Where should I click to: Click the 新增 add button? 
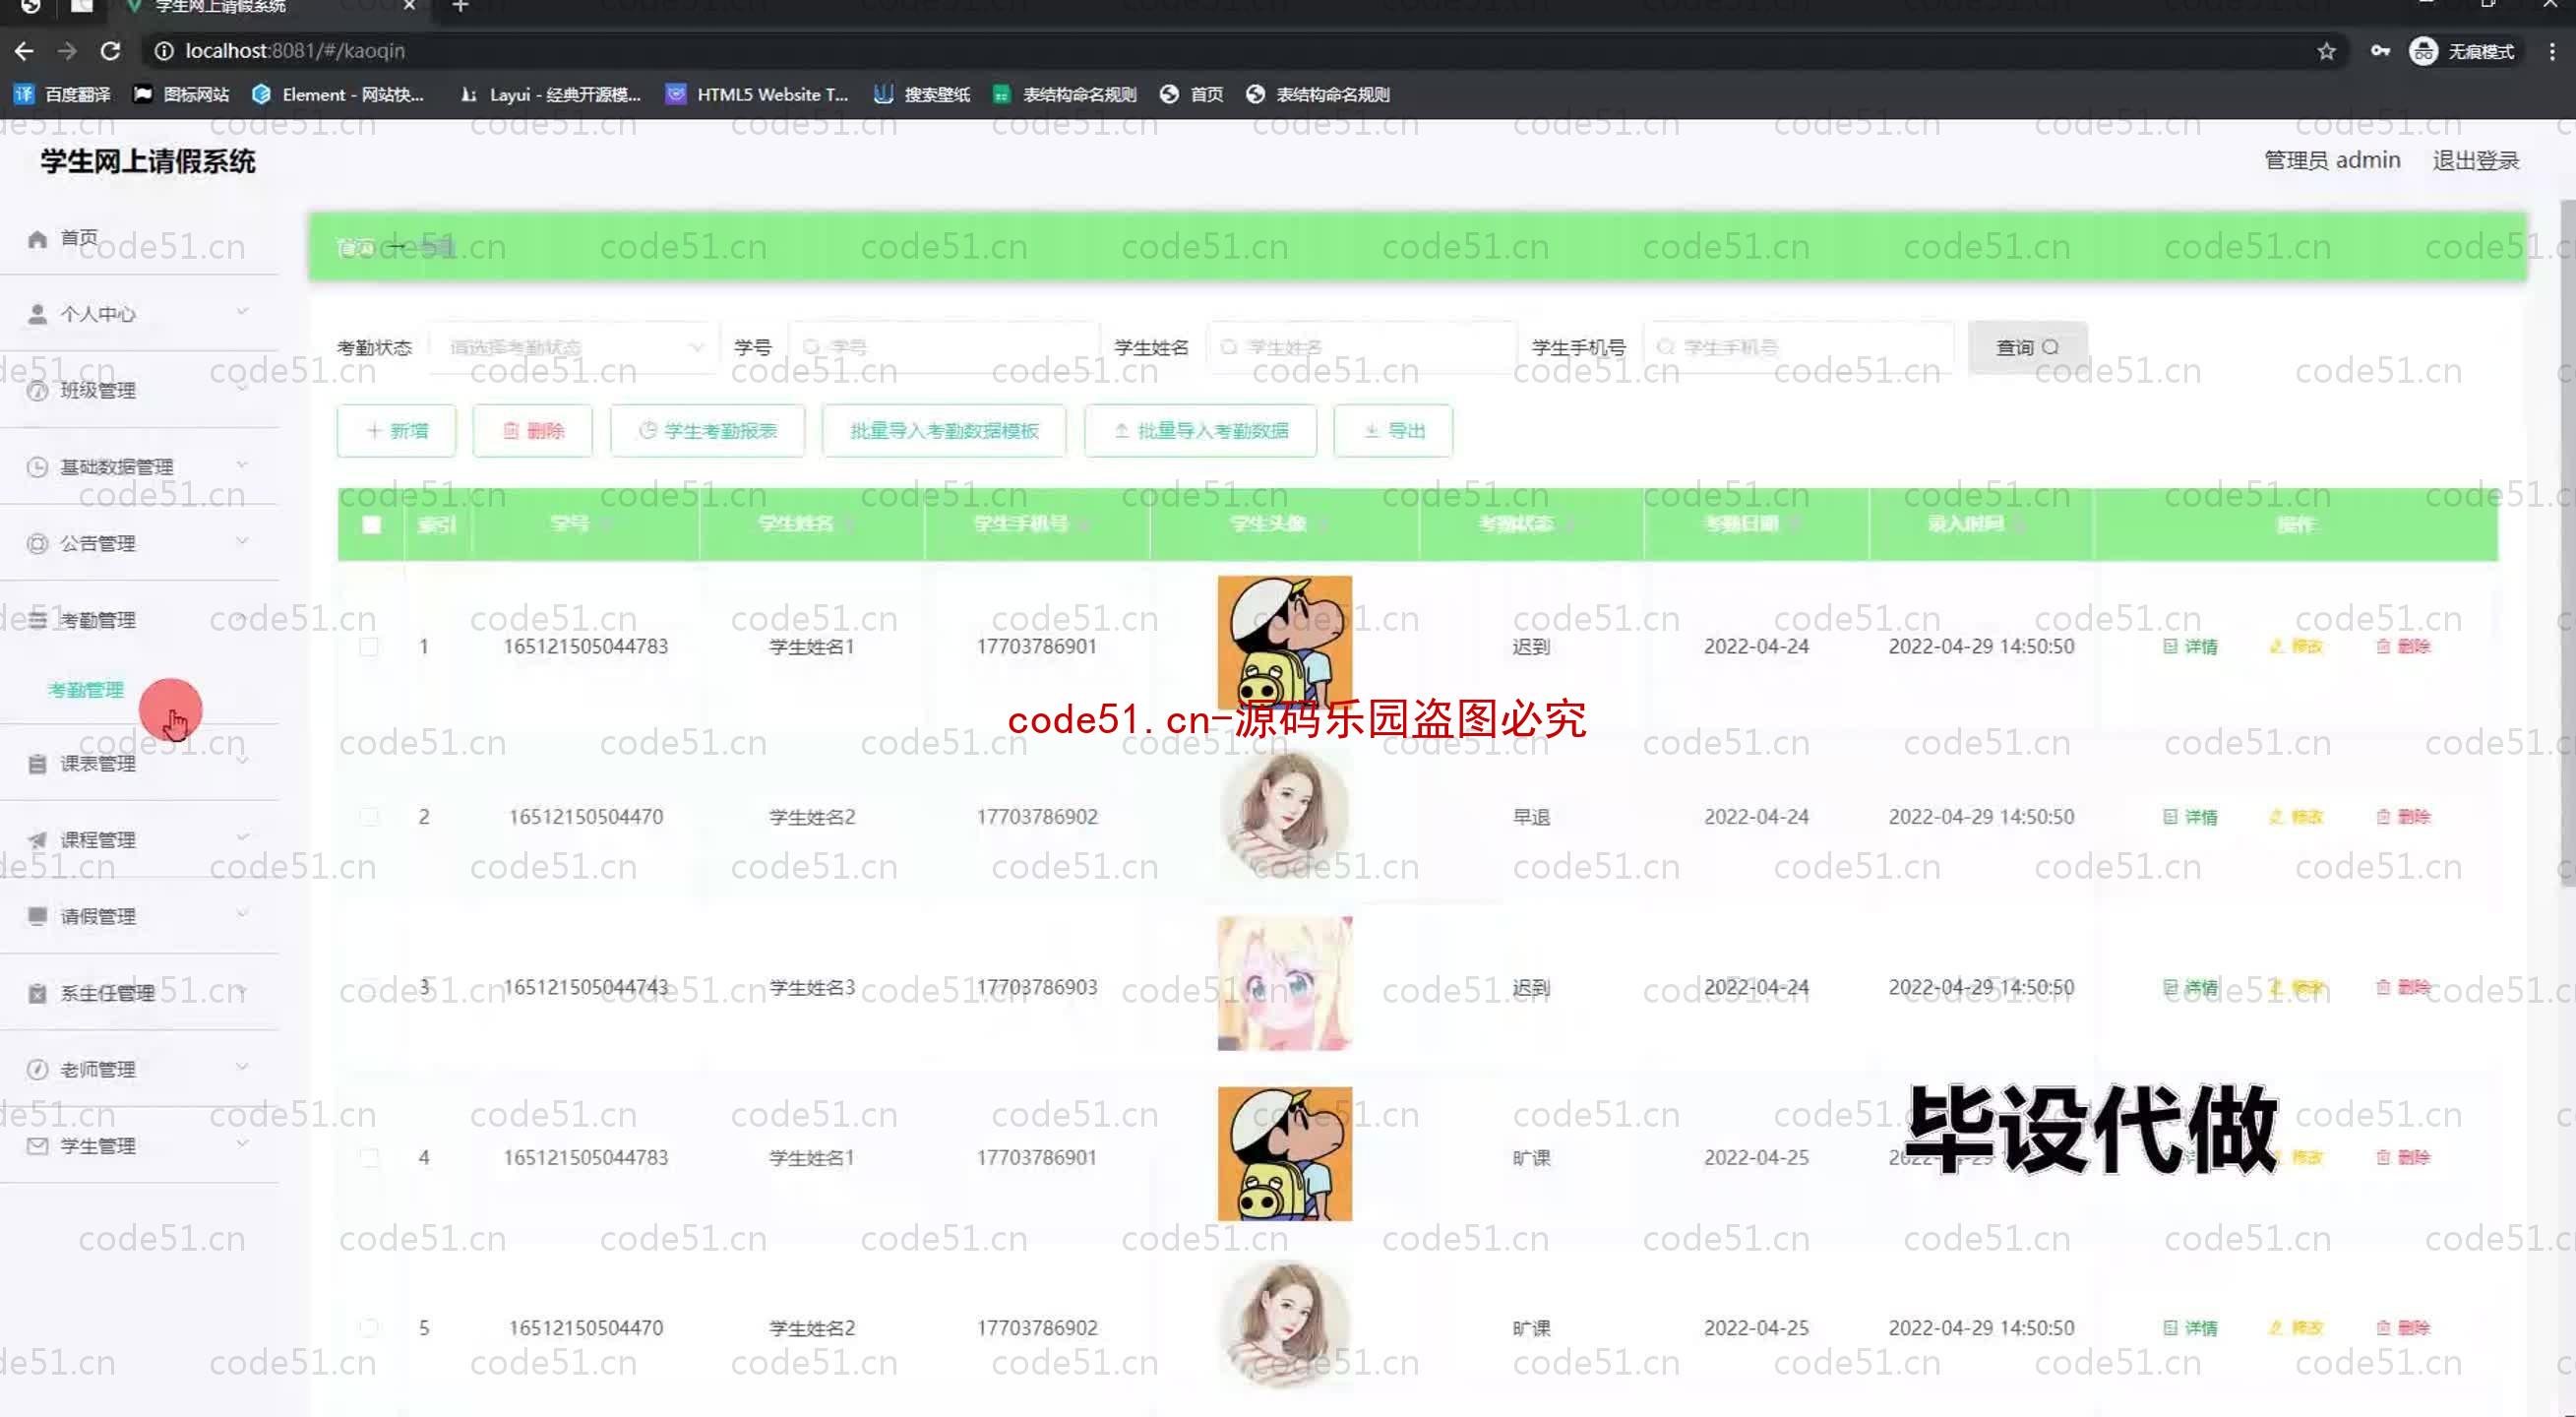(396, 431)
